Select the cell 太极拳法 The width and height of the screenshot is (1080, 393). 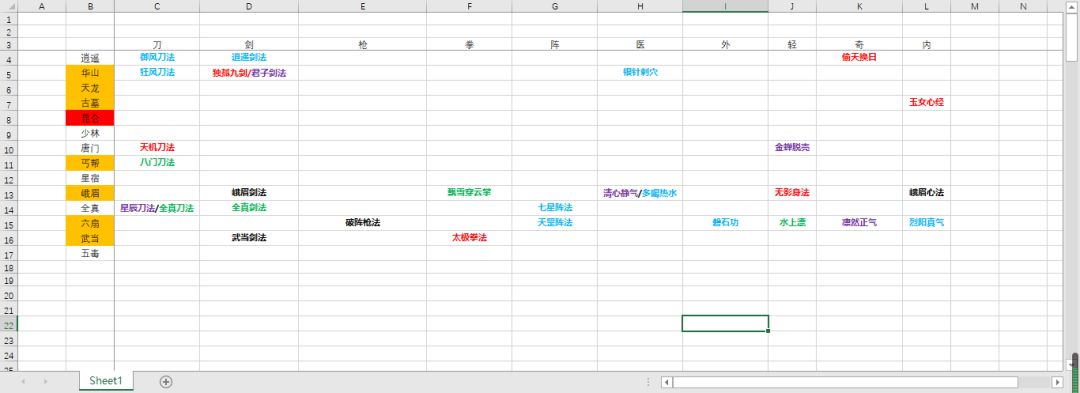(x=469, y=237)
